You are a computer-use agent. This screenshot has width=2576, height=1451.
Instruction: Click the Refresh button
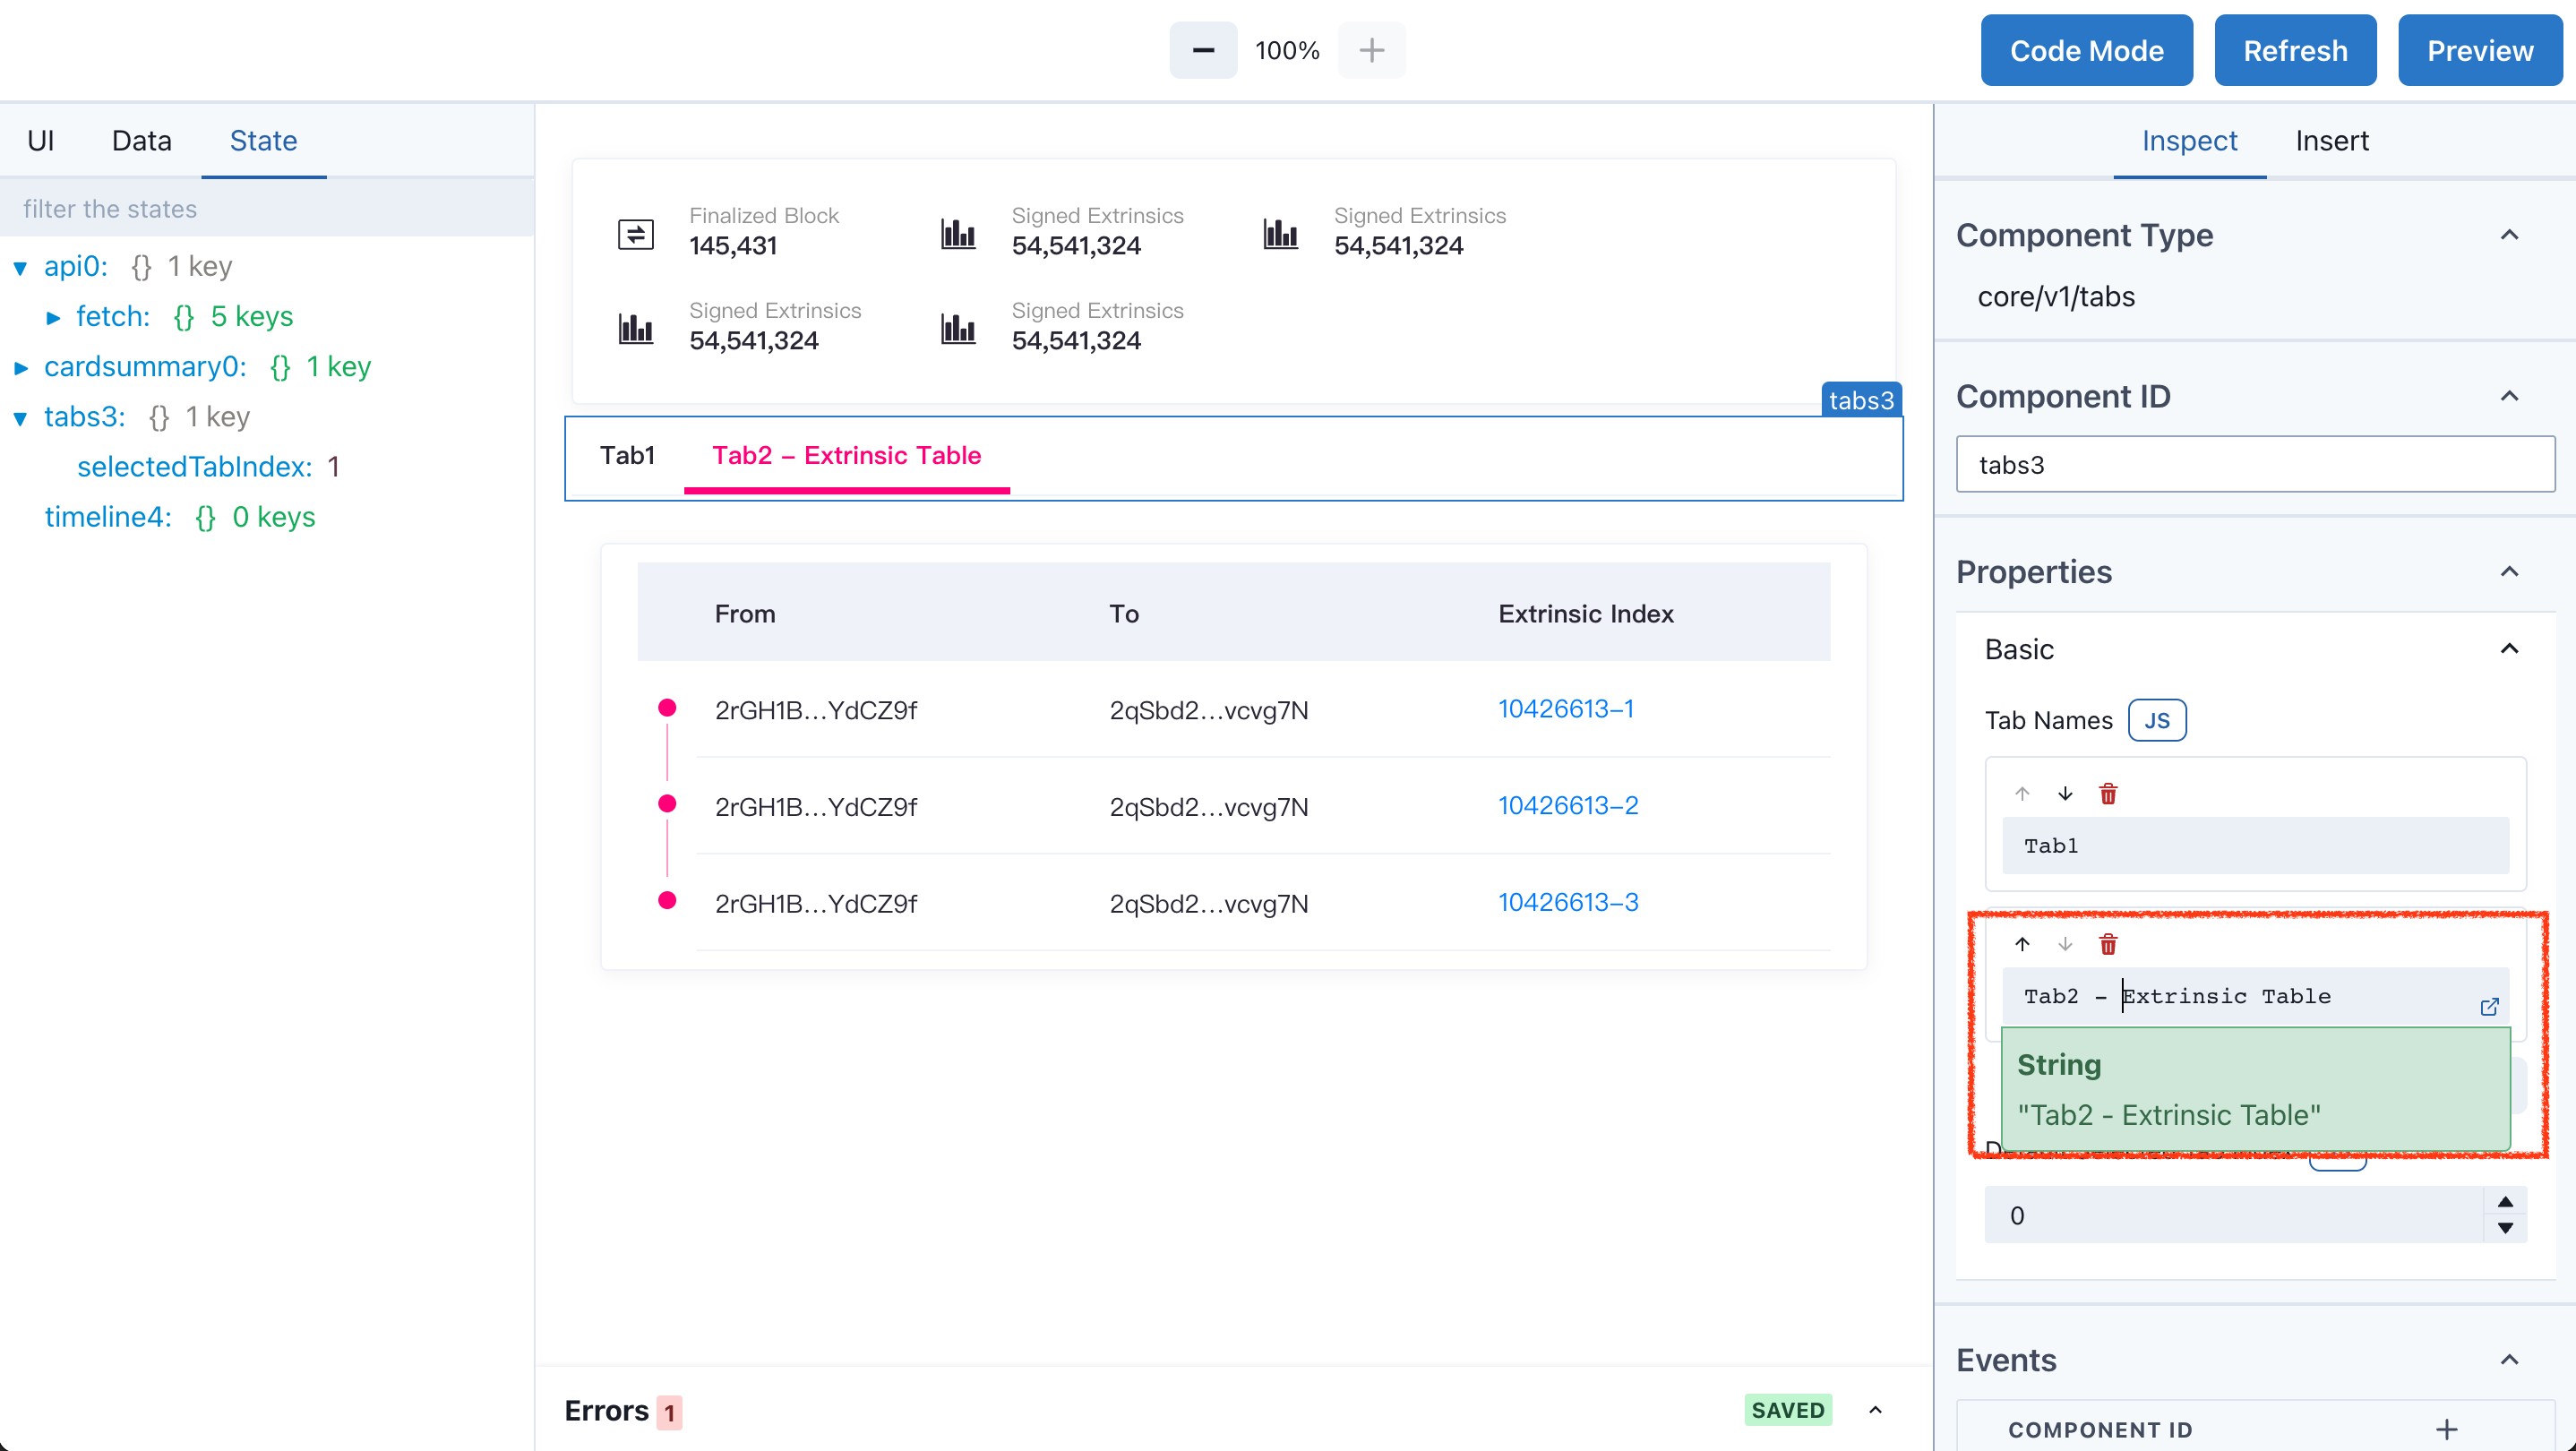click(x=2295, y=50)
